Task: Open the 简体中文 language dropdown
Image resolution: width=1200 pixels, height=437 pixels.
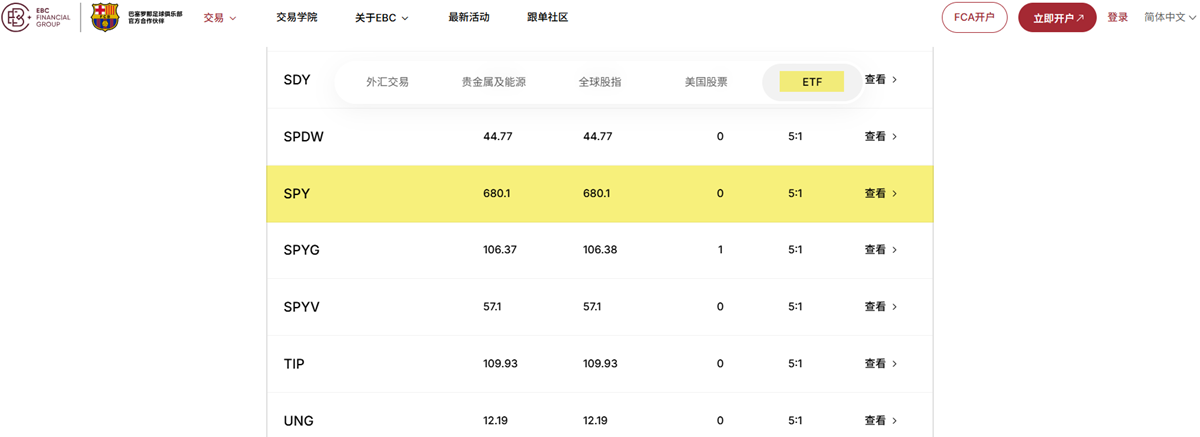Action: click(x=1170, y=18)
